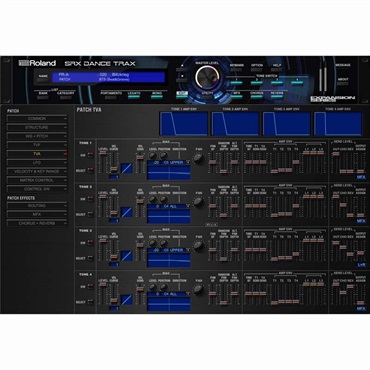Image resolution: width=370 pixels, height=370 pixels.
Task: Open the Routing effects page
Action: 37,206
